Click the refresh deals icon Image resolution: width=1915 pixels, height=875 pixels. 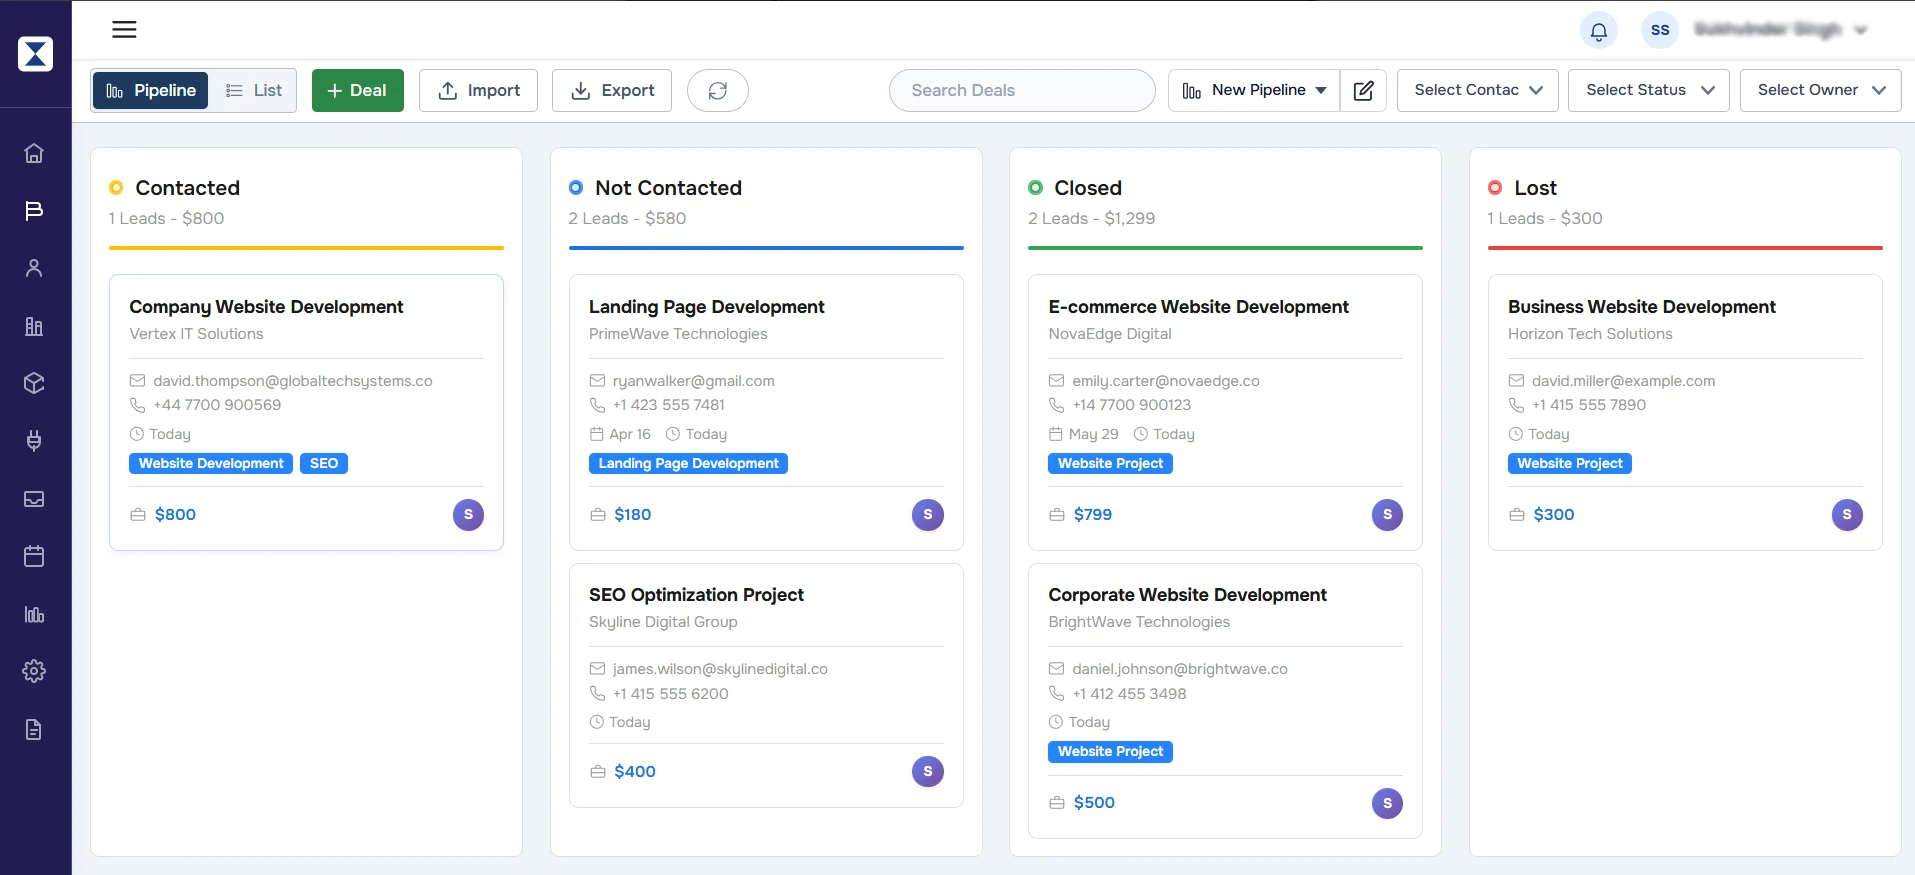[x=717, y=91]
